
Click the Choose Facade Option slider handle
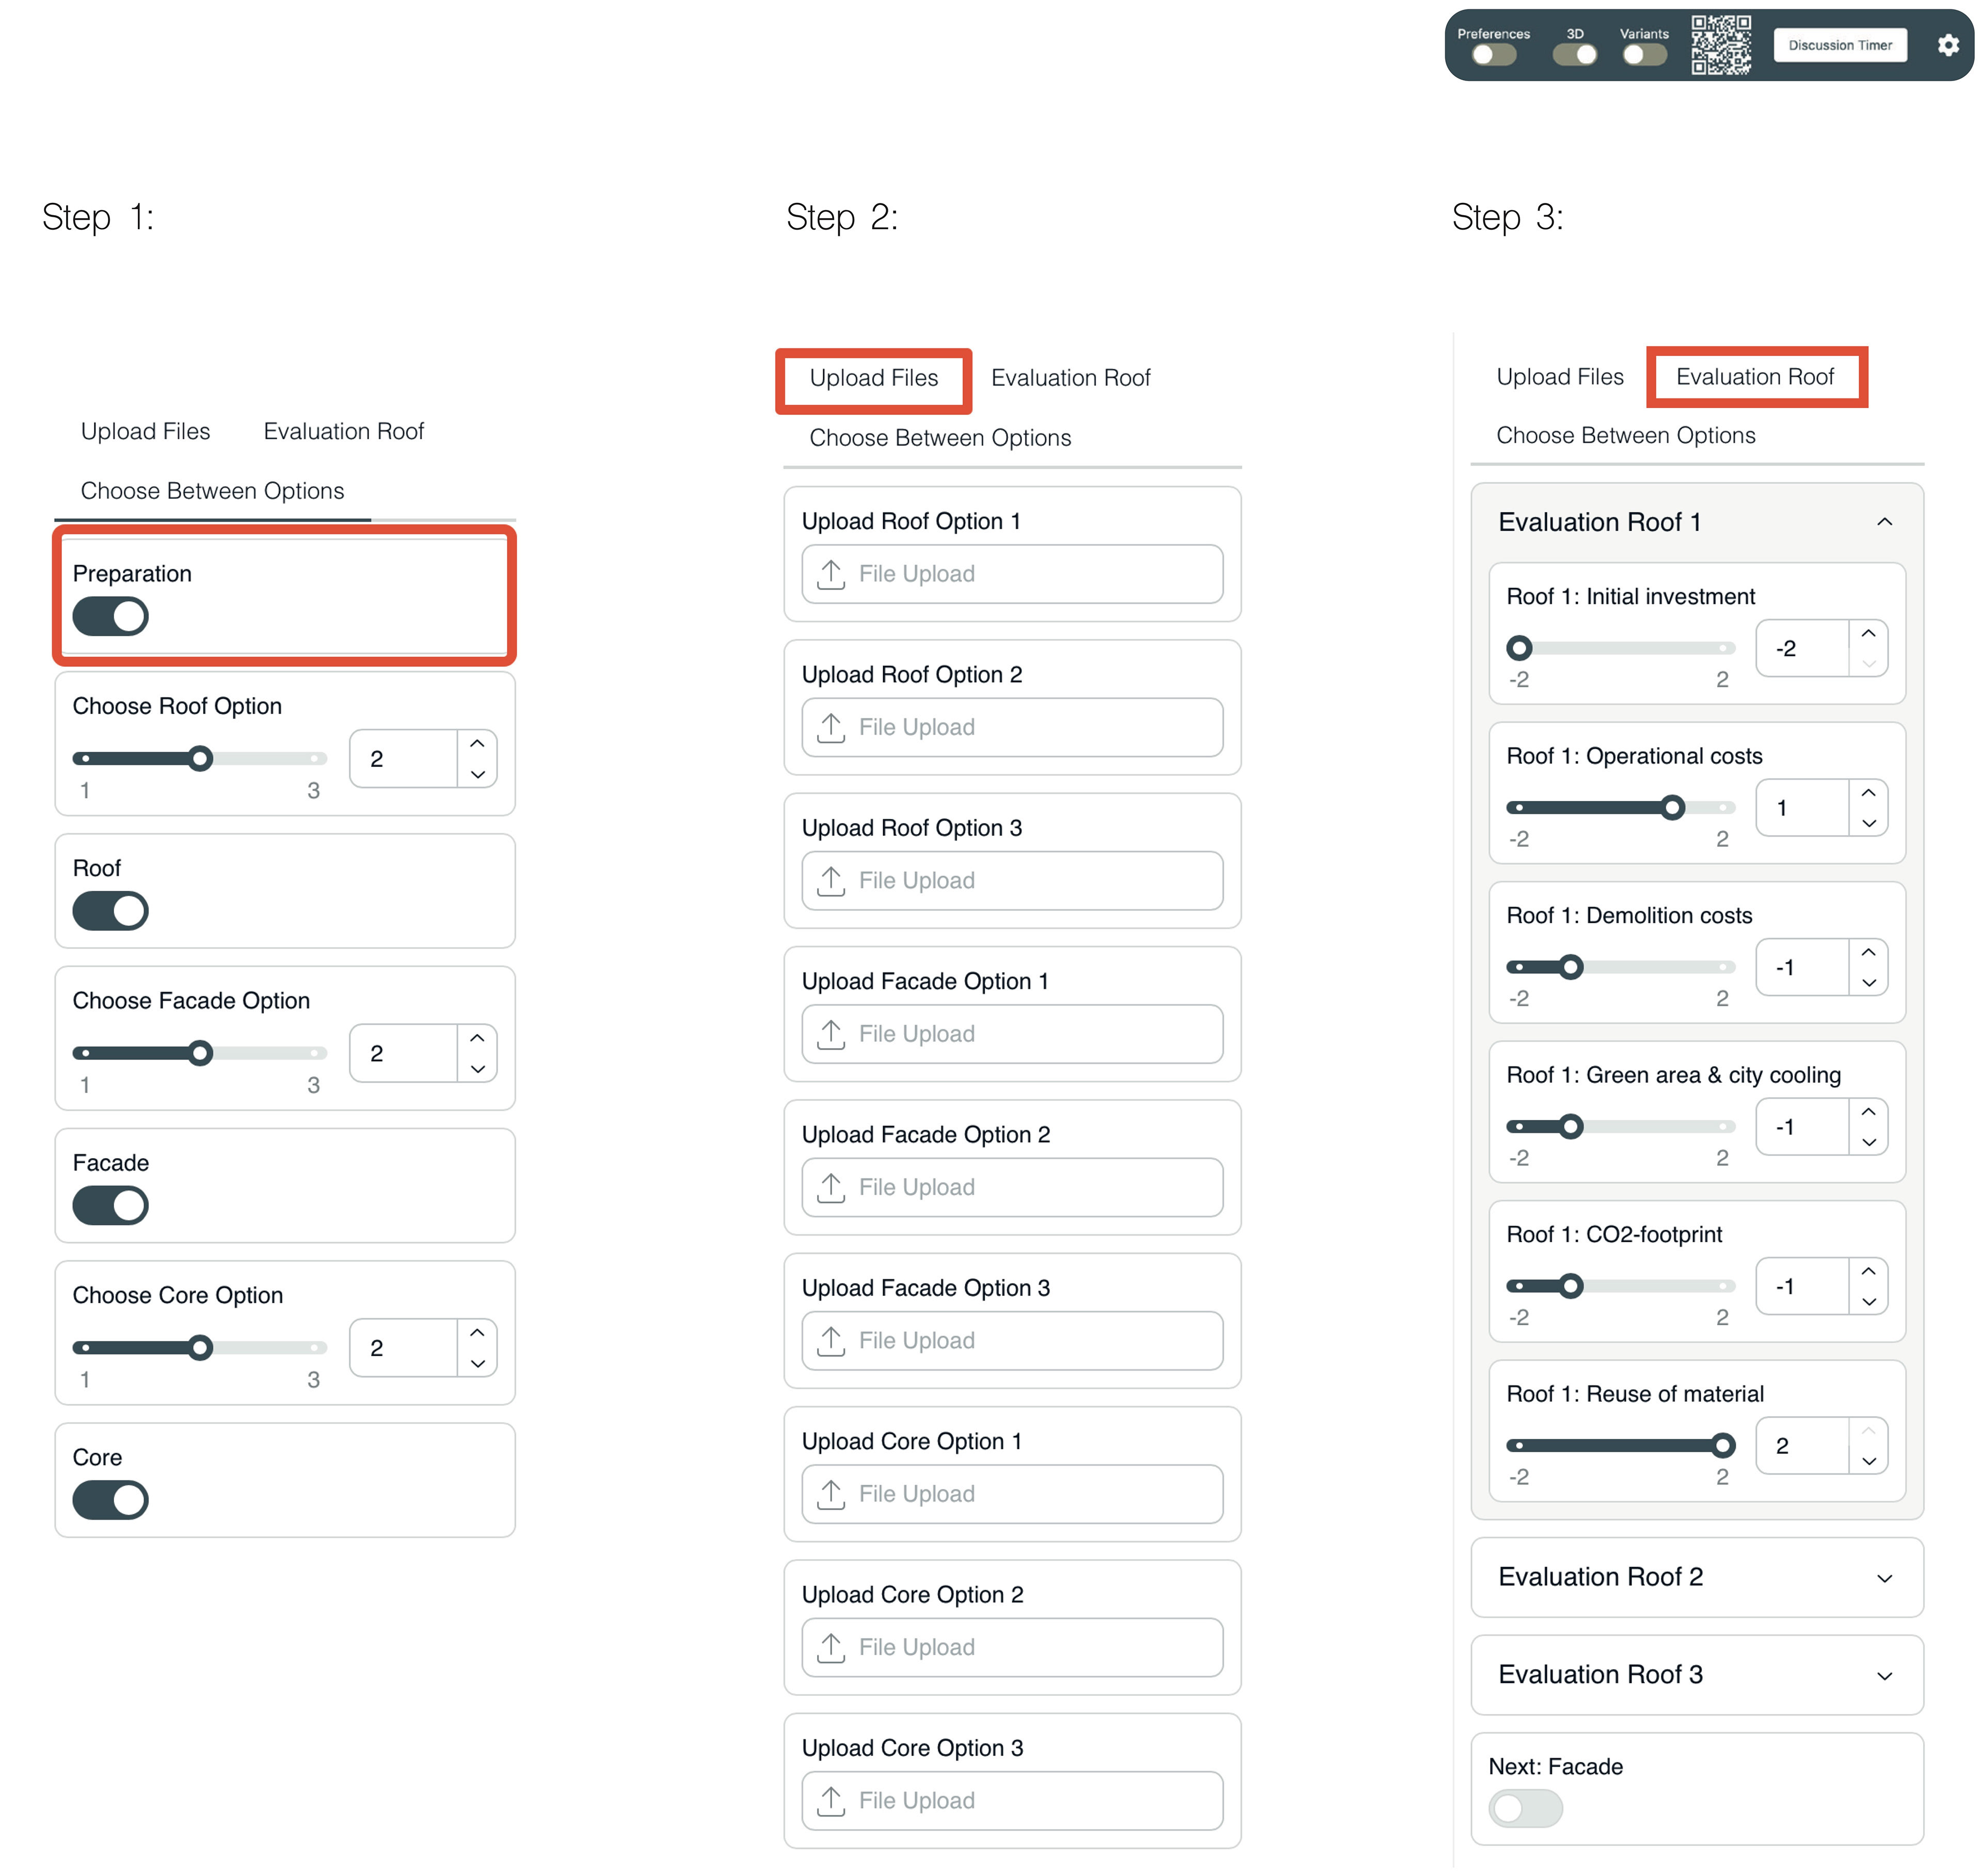coord(200,1053)
